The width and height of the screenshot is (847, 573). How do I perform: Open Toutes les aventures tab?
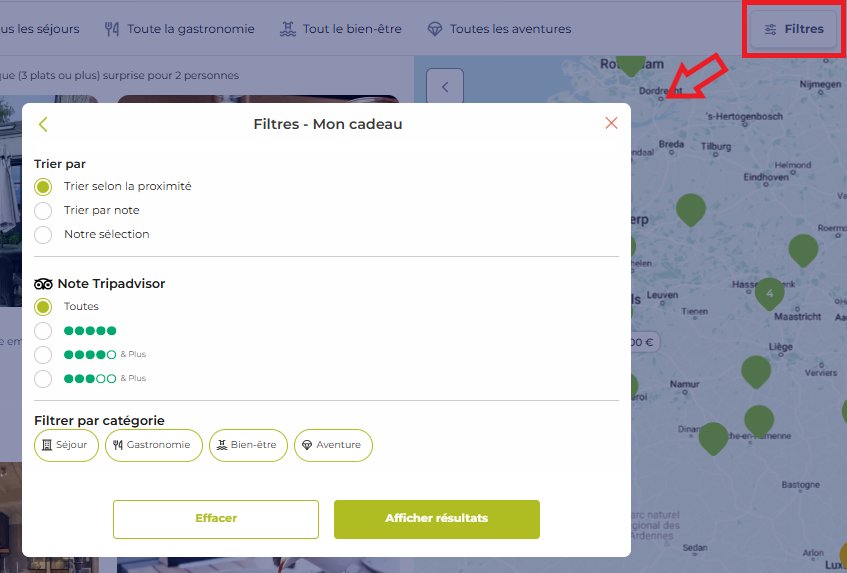(x=499, y=29)
